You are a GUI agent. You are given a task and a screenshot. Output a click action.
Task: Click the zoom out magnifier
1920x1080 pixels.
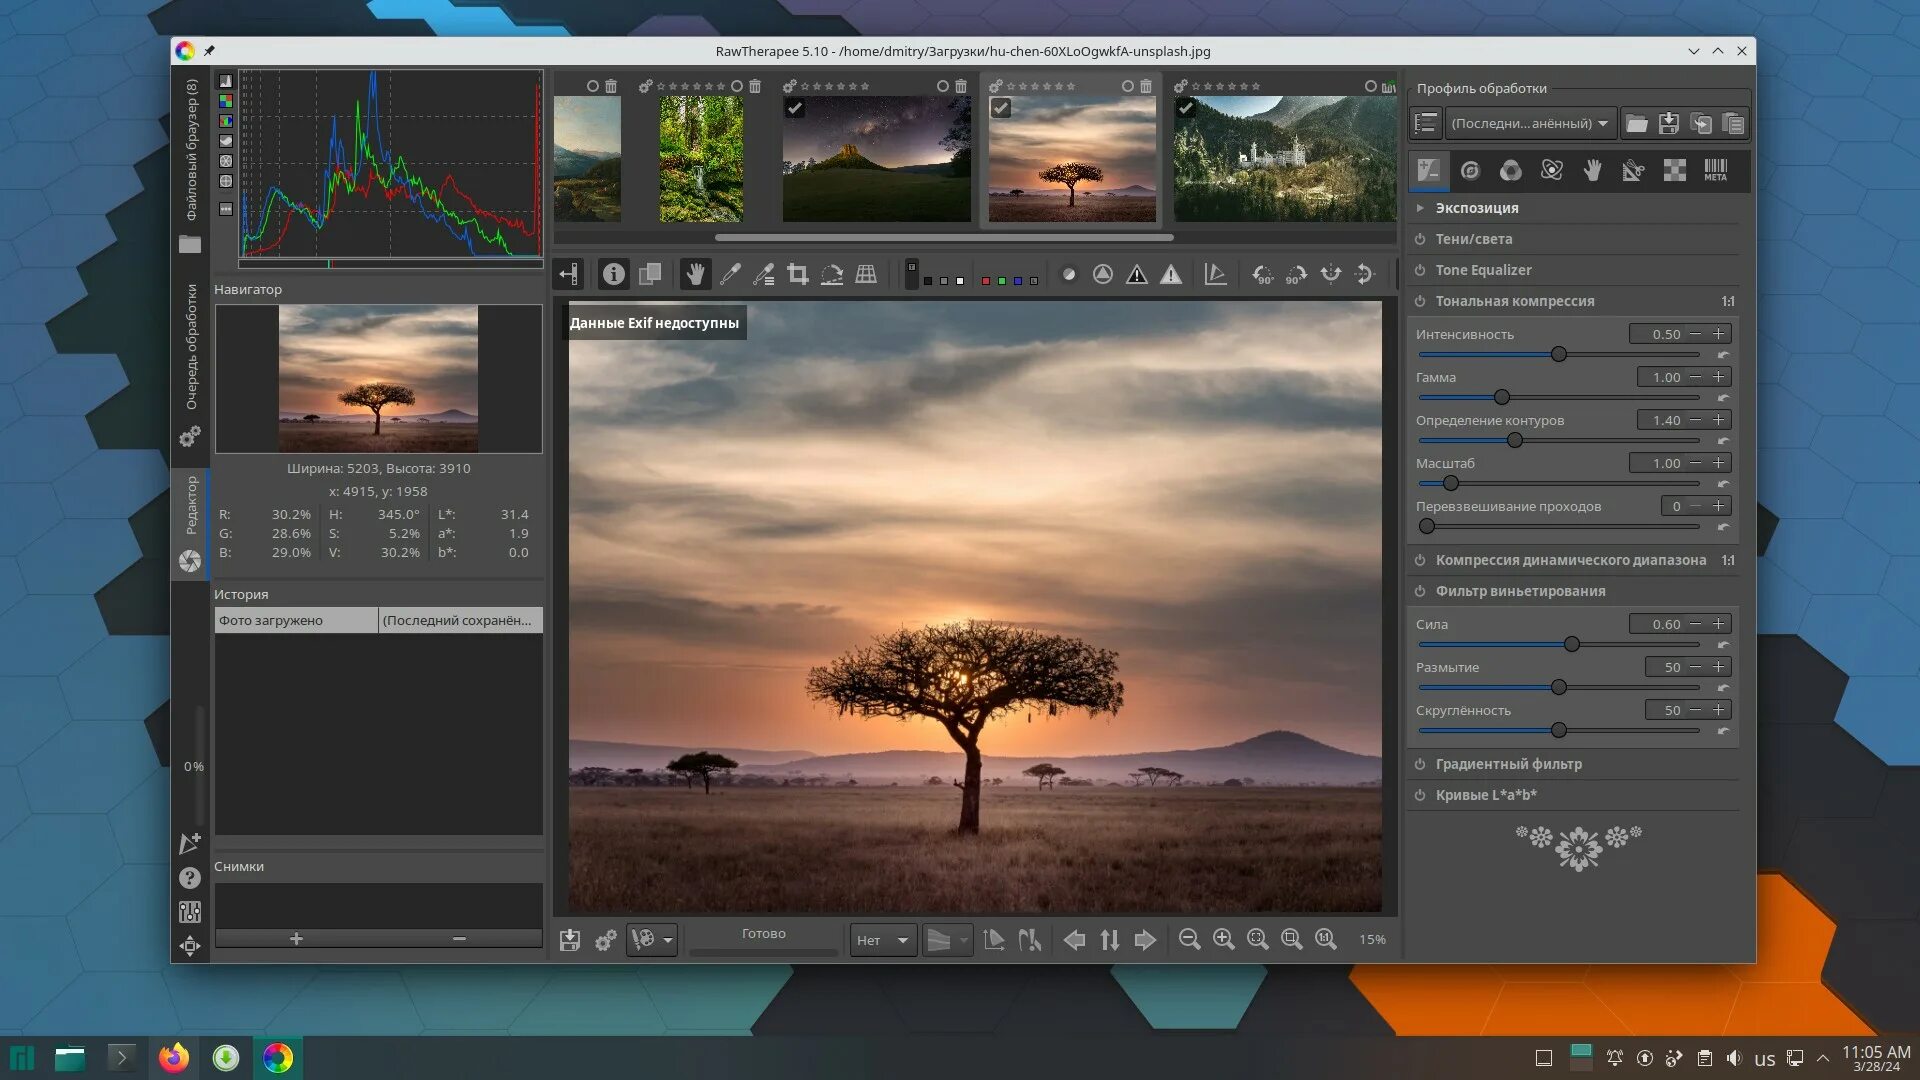point(1189,939)
